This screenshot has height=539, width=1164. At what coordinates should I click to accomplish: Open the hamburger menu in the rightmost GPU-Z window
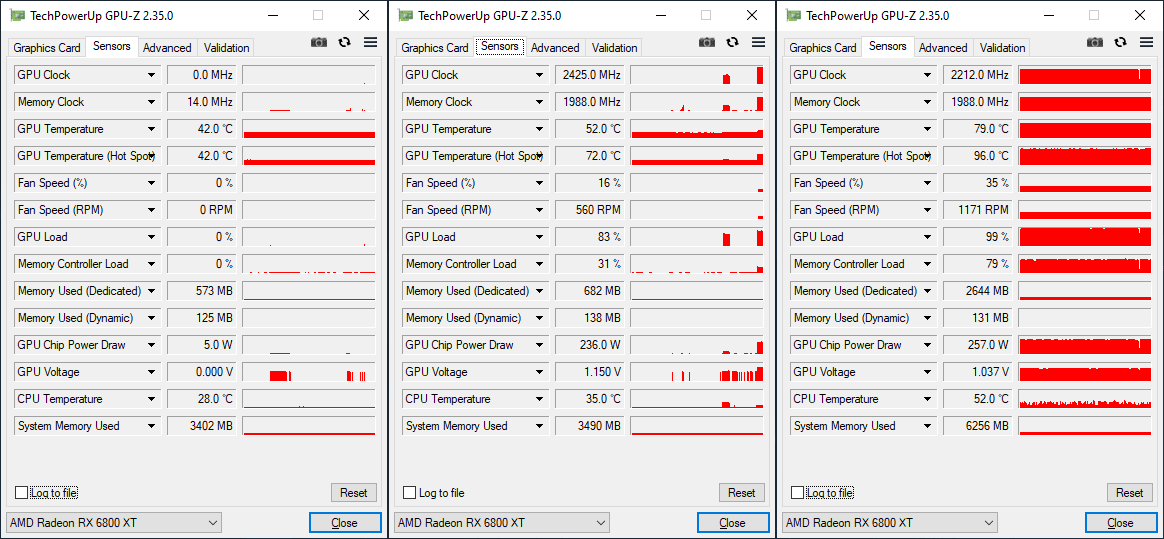[1146, 42]
